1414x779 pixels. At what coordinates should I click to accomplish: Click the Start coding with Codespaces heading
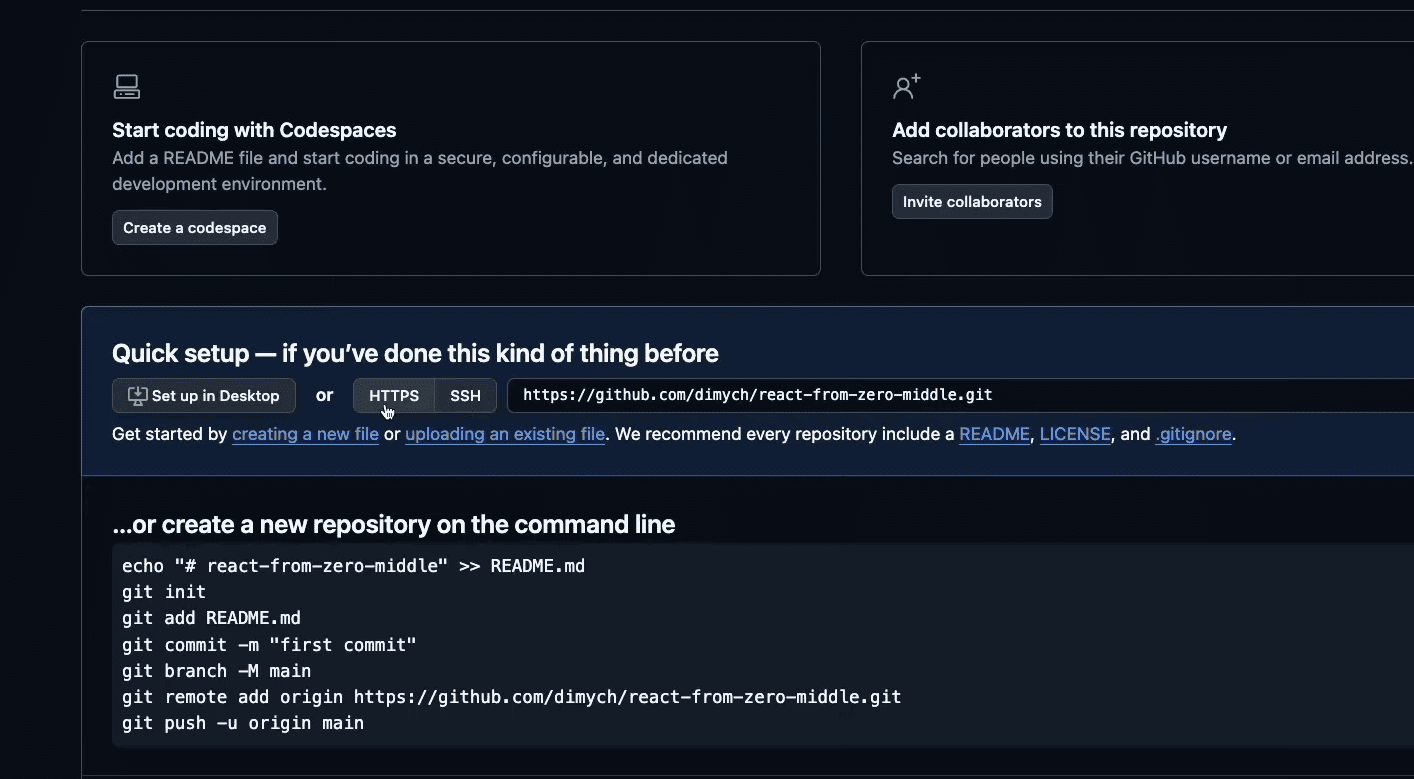(254, 130)
